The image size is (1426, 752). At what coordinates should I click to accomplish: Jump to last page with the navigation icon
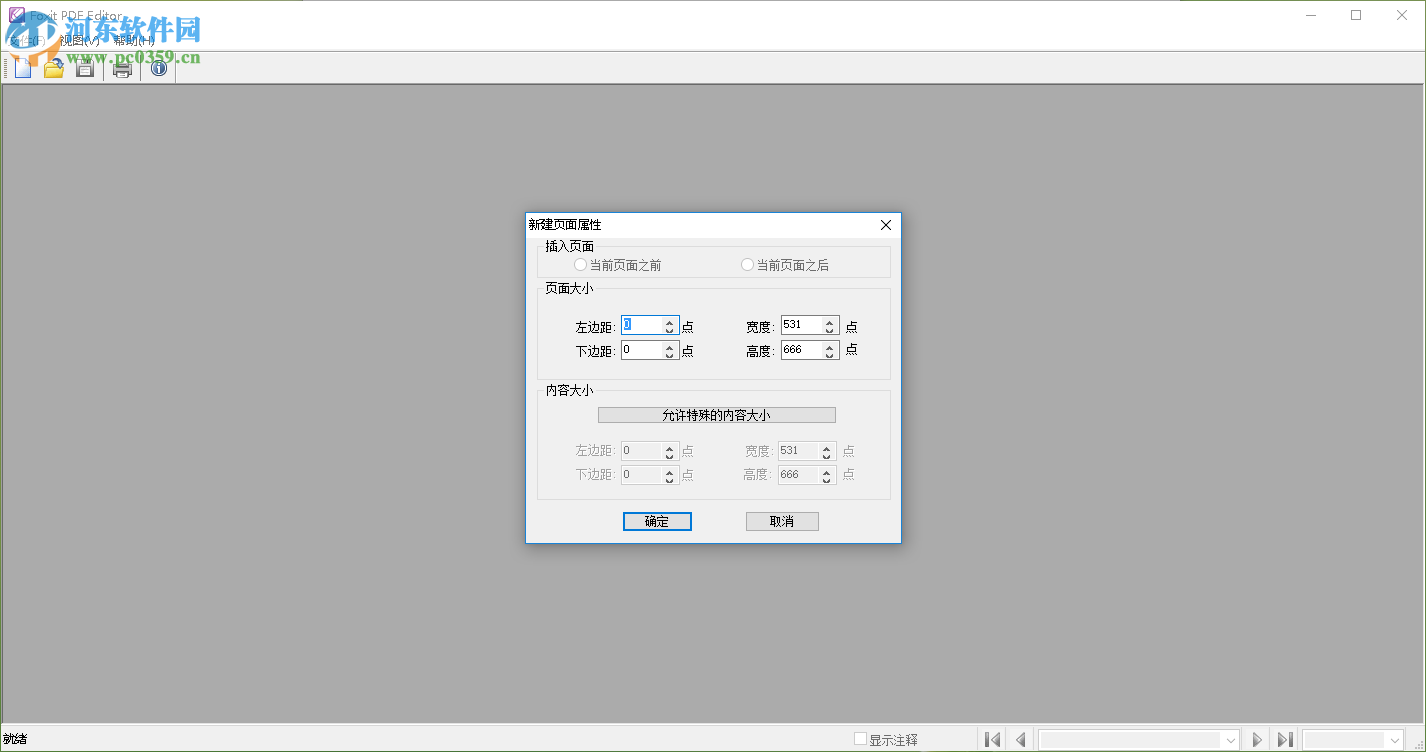tap(1286, 738)
